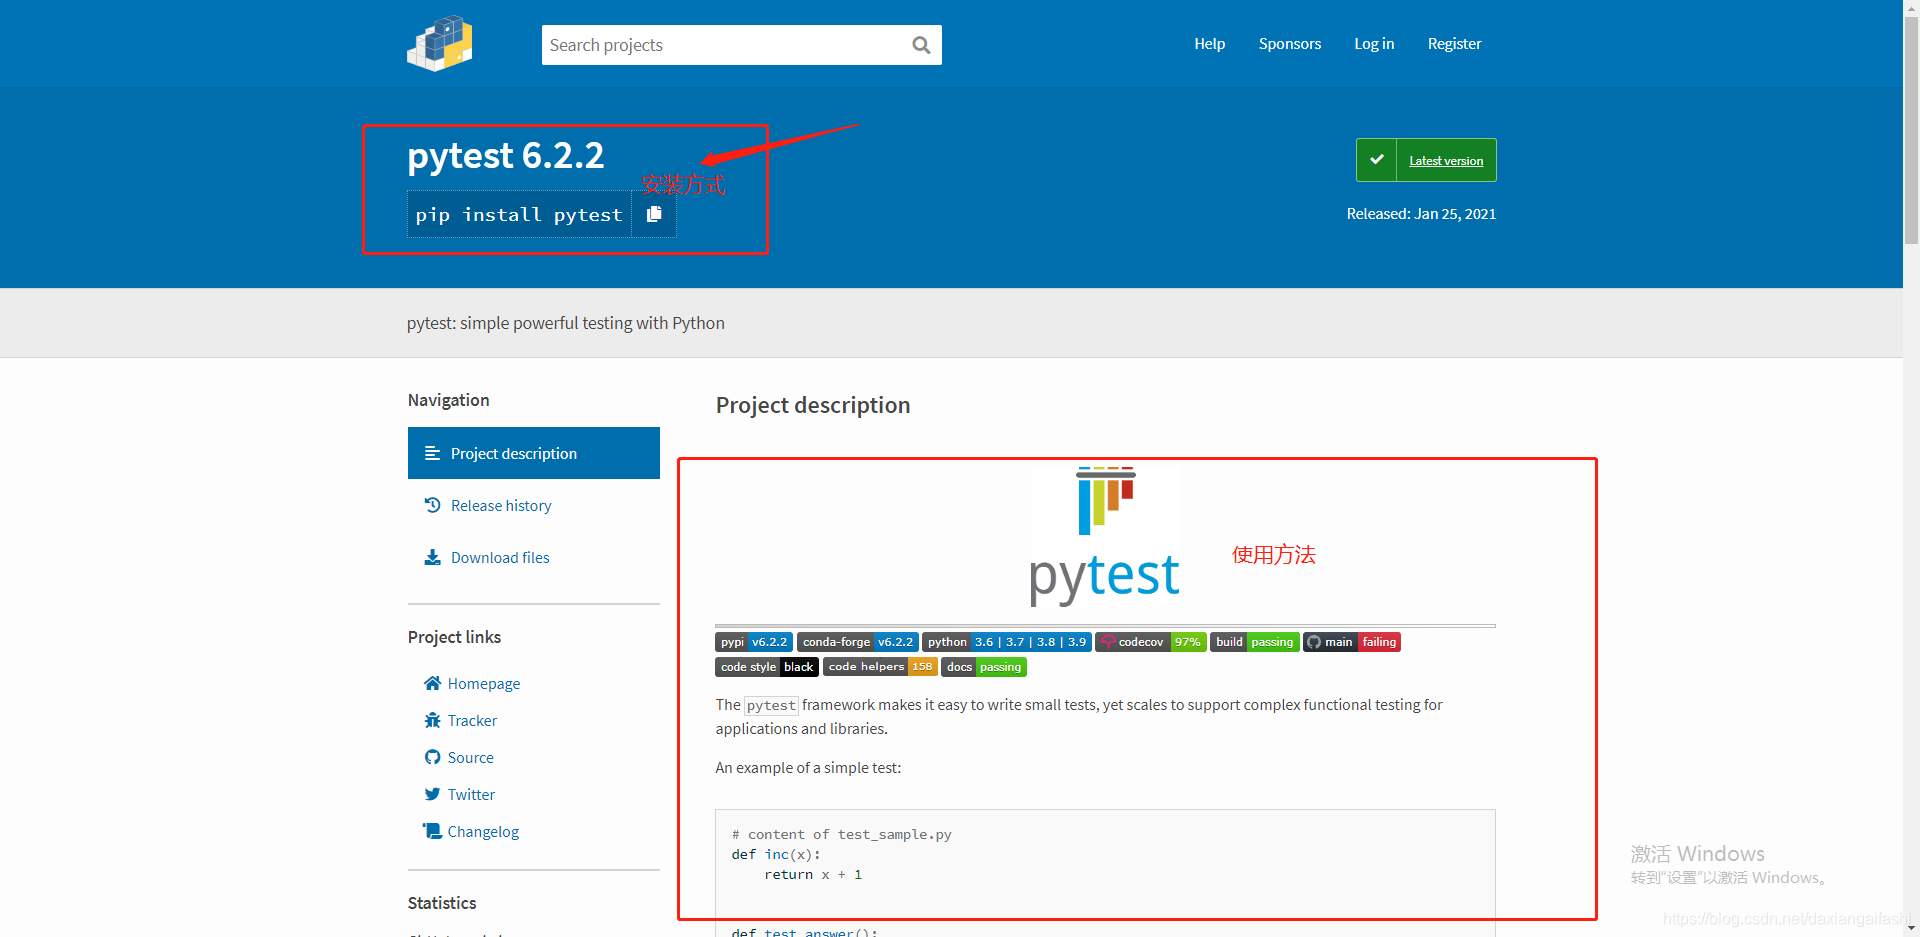The image size is (1920, 937).
Task: Copy pip install command icon
Action: 654,214
